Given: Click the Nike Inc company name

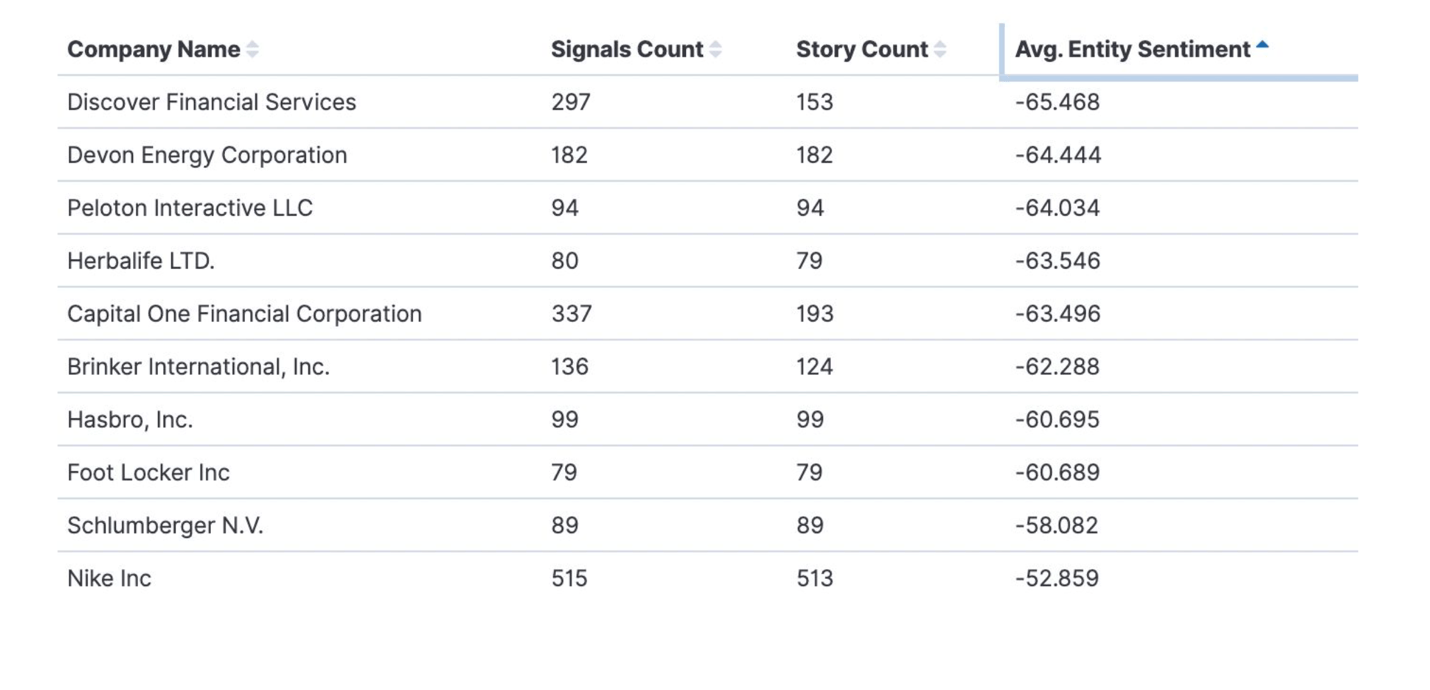Looking at the screenshot, I should coord(109,579).
